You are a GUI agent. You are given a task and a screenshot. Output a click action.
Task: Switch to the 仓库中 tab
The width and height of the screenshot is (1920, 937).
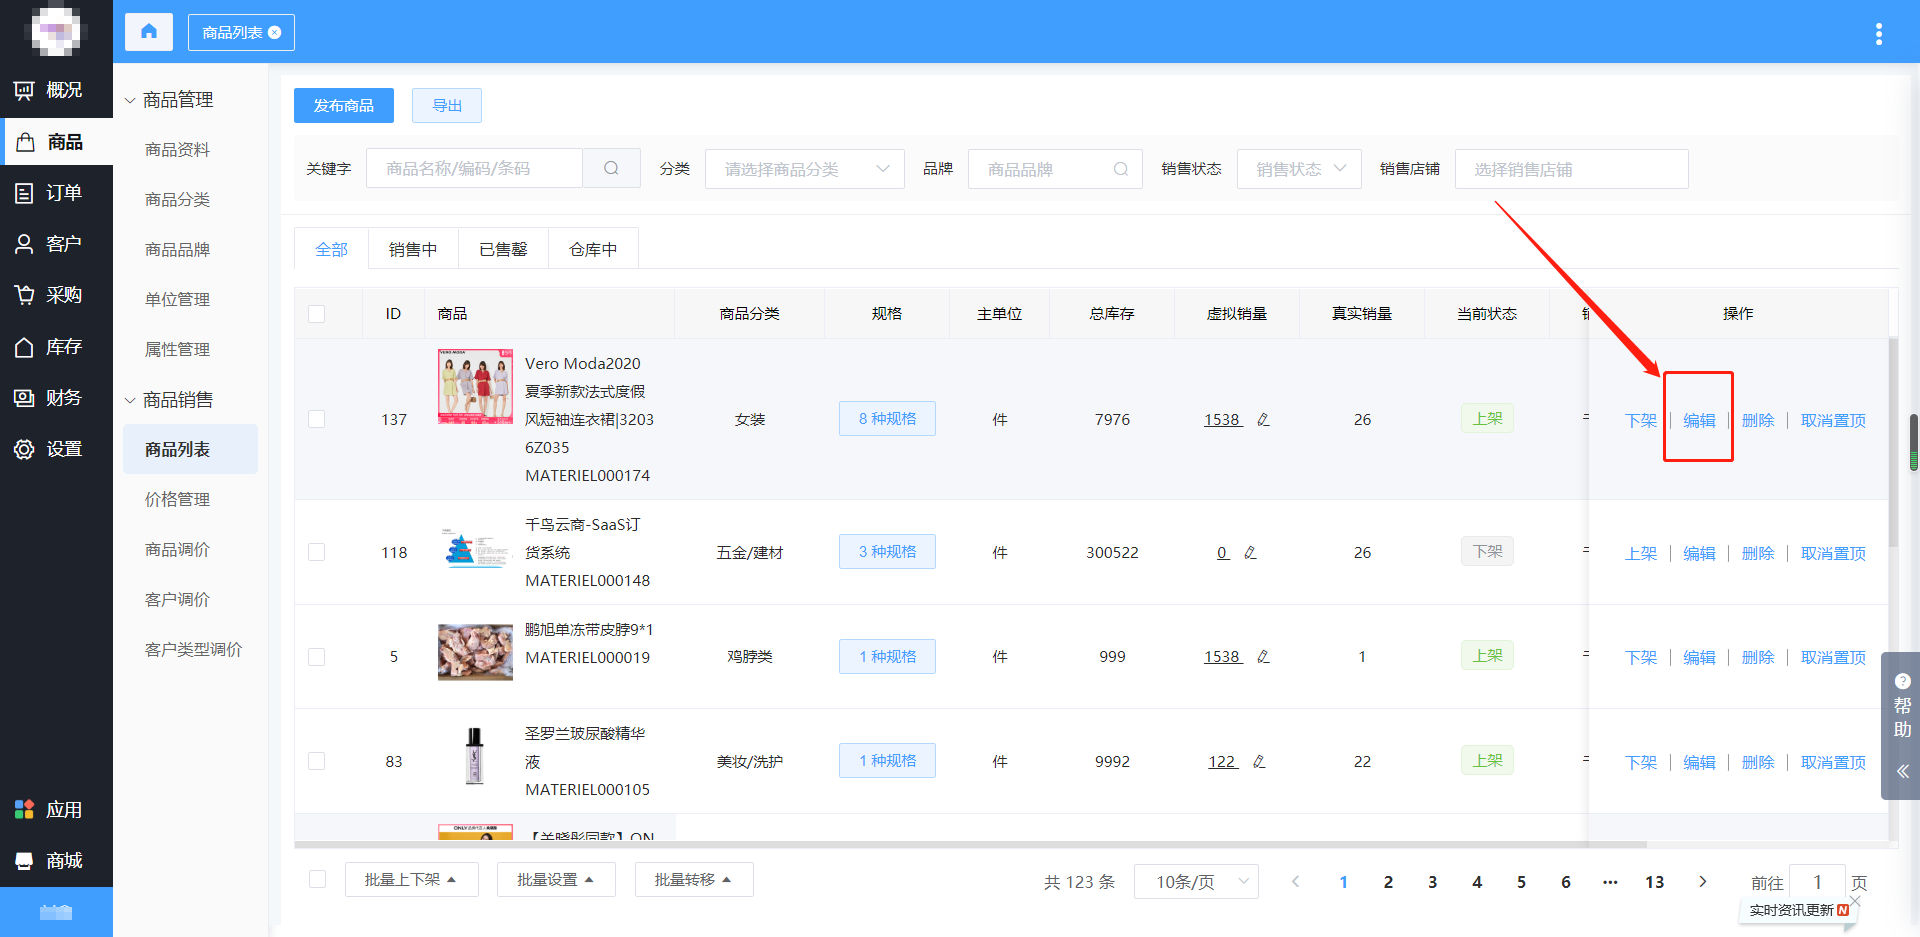click(x=593, y=249)
